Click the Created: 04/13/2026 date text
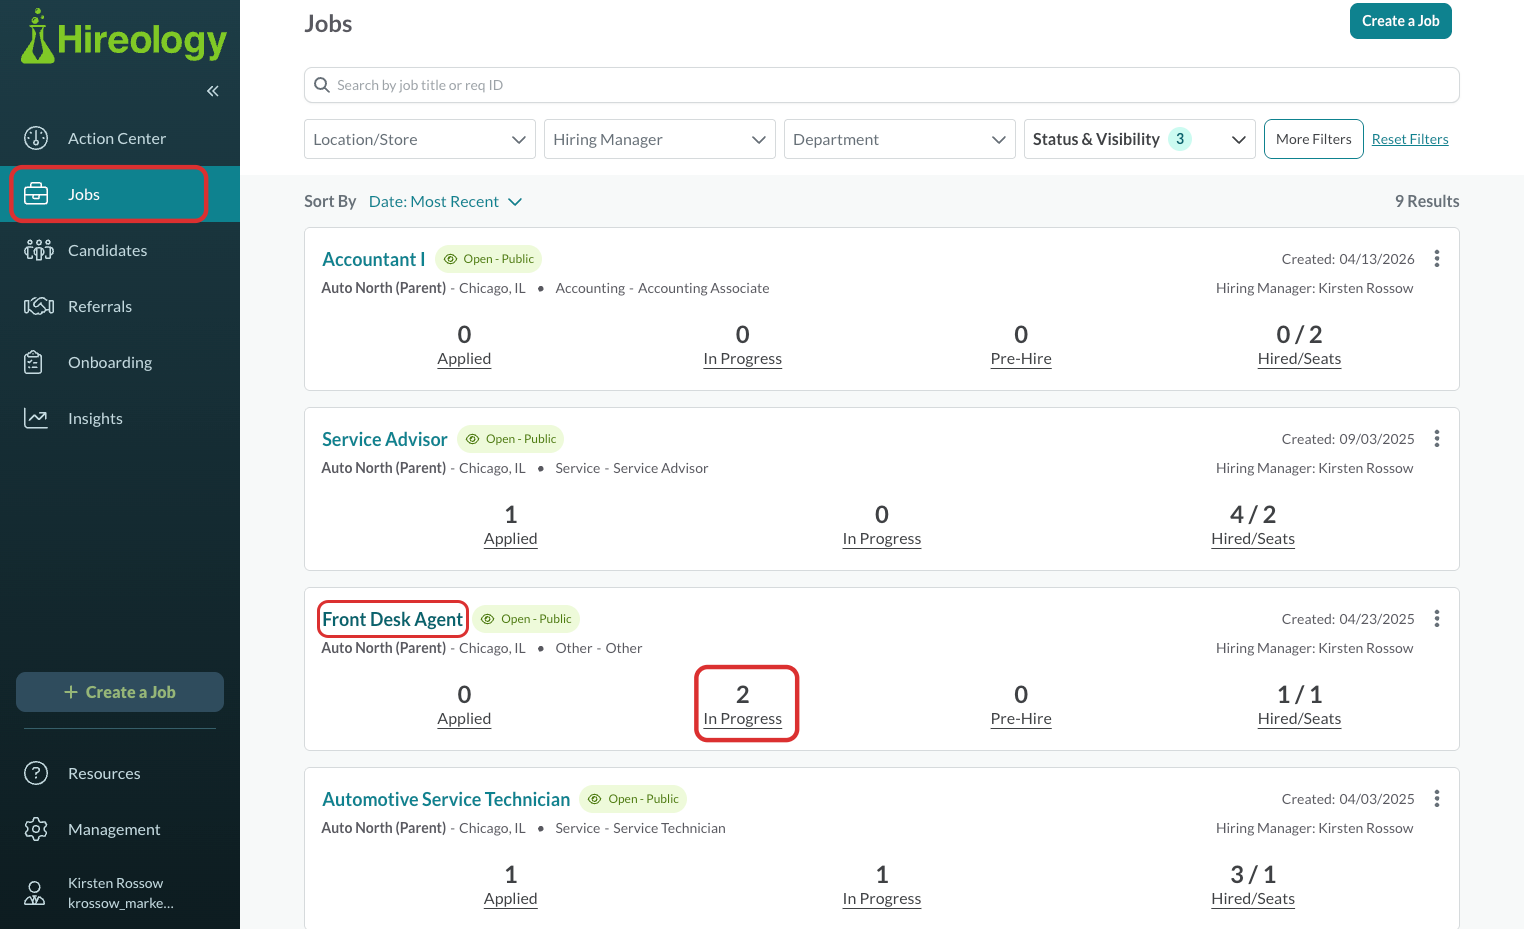Screen dimensions: 1524x929 tap(1348, 259)
